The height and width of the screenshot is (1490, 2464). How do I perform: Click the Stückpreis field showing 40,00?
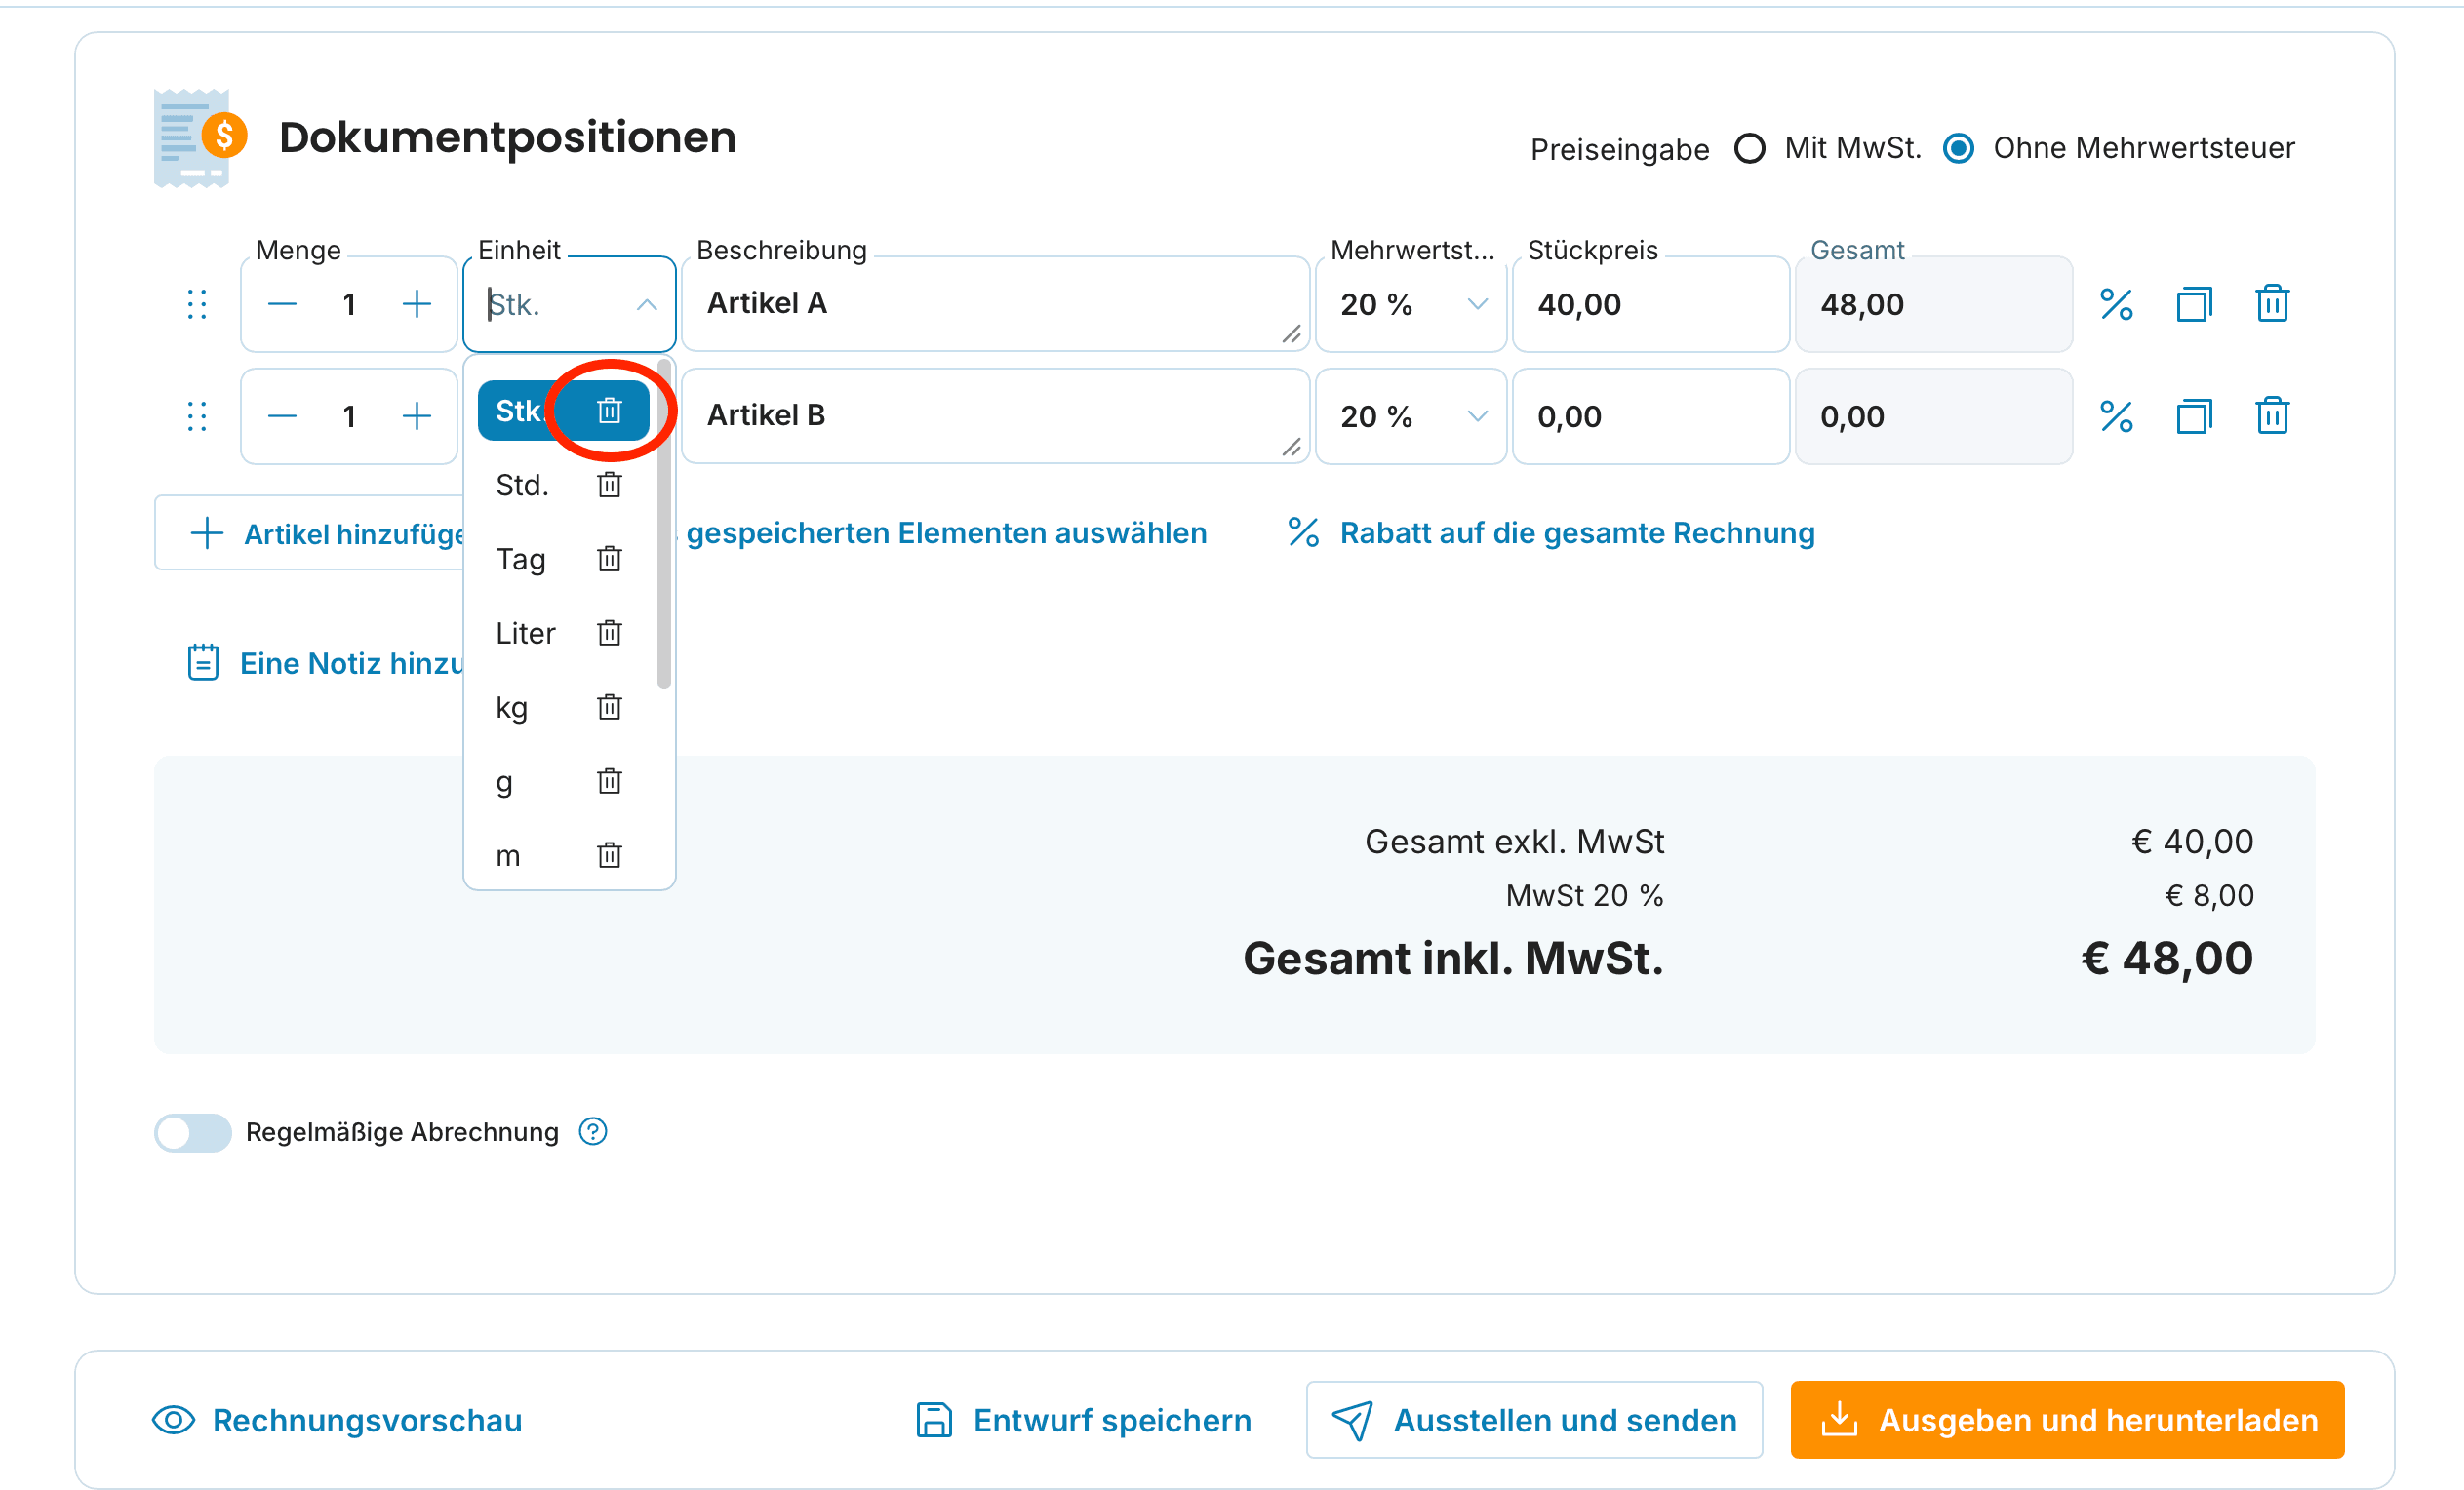(x=1650, y=304)
